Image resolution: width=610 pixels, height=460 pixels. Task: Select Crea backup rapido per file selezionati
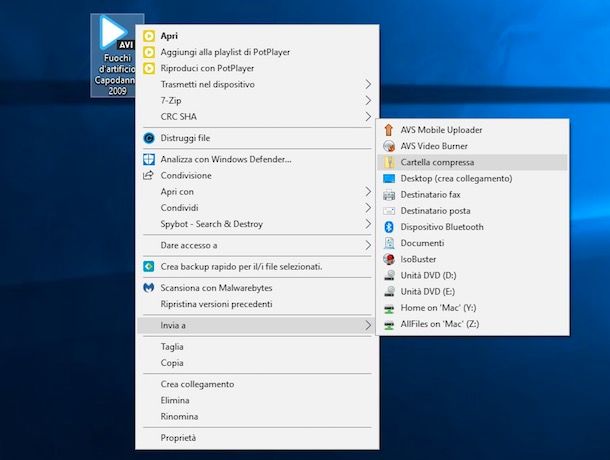[257, 267]
